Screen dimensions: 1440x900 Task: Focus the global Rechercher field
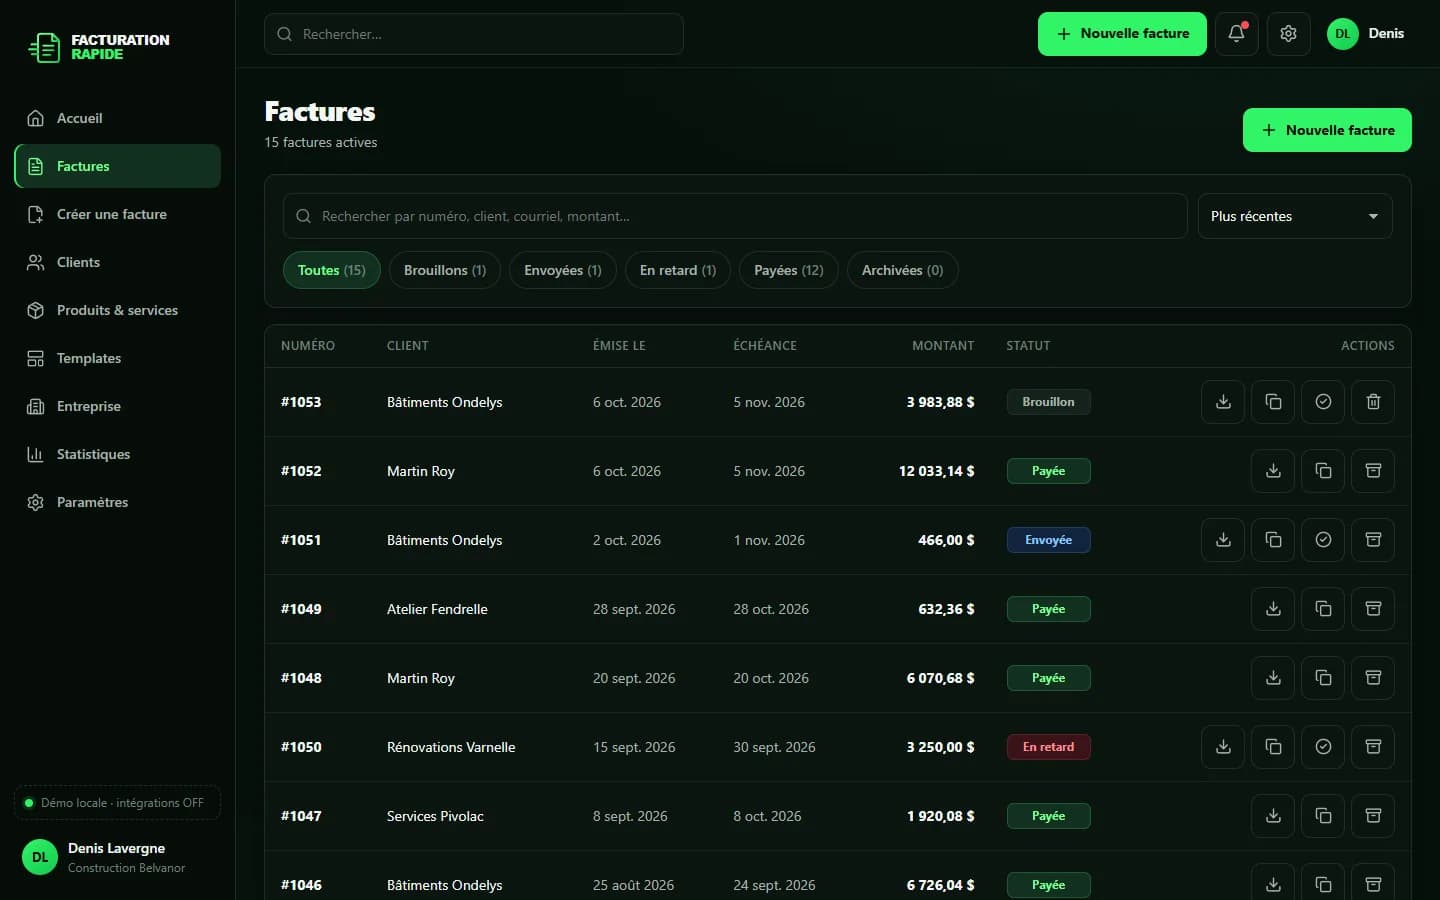(474, 34)
